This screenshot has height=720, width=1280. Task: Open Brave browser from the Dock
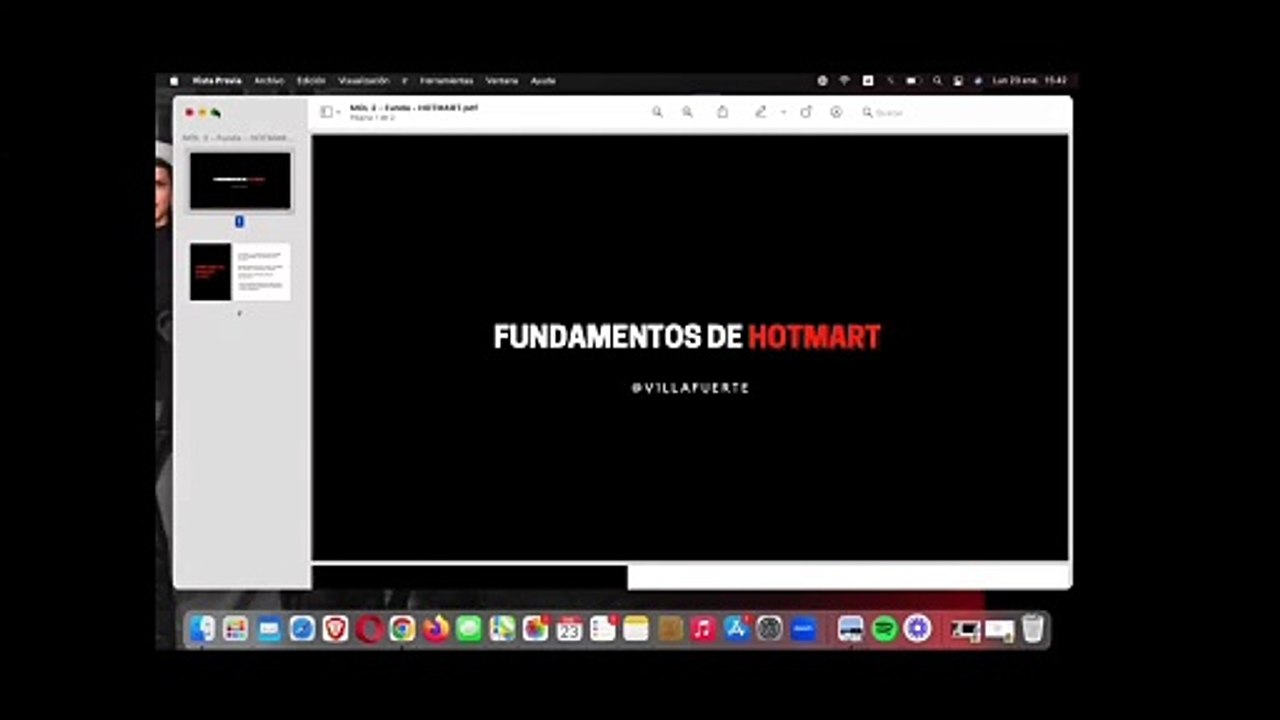pos(335,628)
